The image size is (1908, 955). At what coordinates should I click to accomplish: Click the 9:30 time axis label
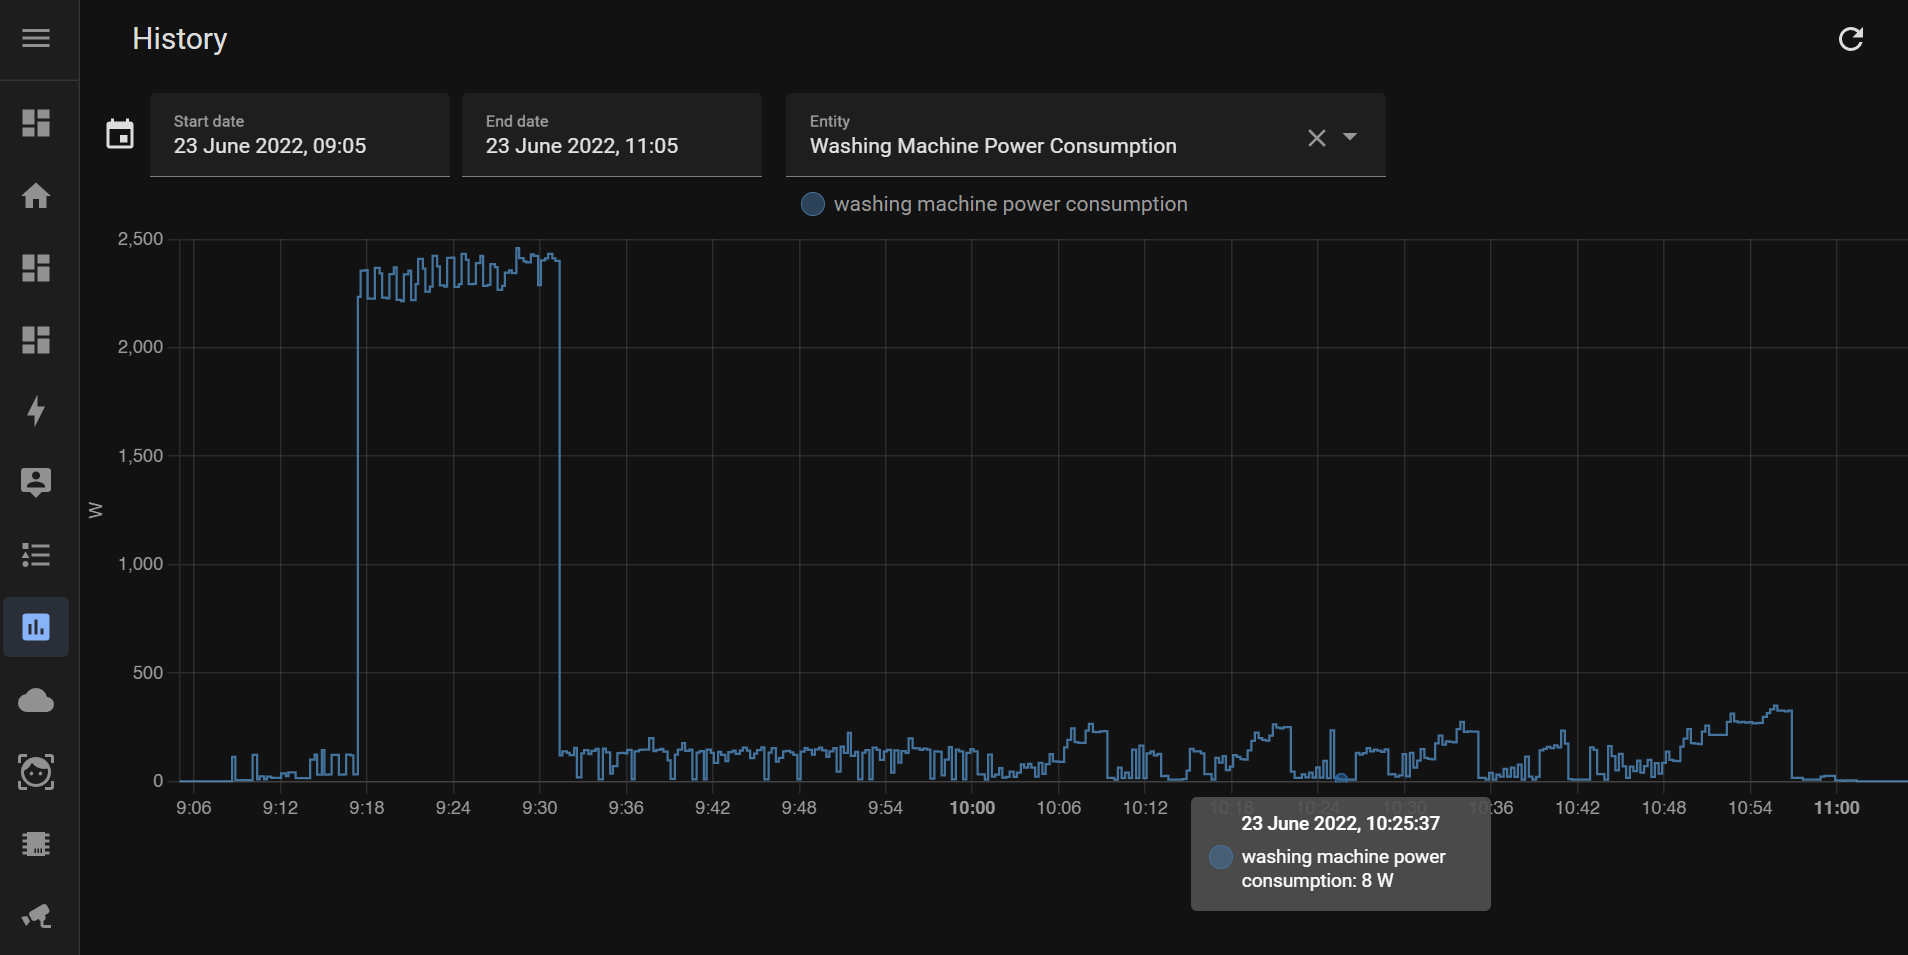click(x=540, y=808)
